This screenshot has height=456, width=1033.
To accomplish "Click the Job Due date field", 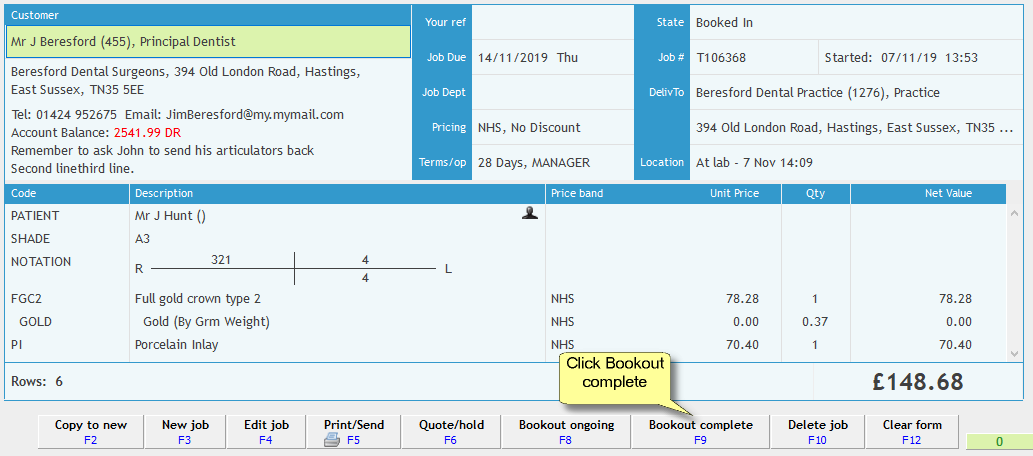I will click(552, 58).
